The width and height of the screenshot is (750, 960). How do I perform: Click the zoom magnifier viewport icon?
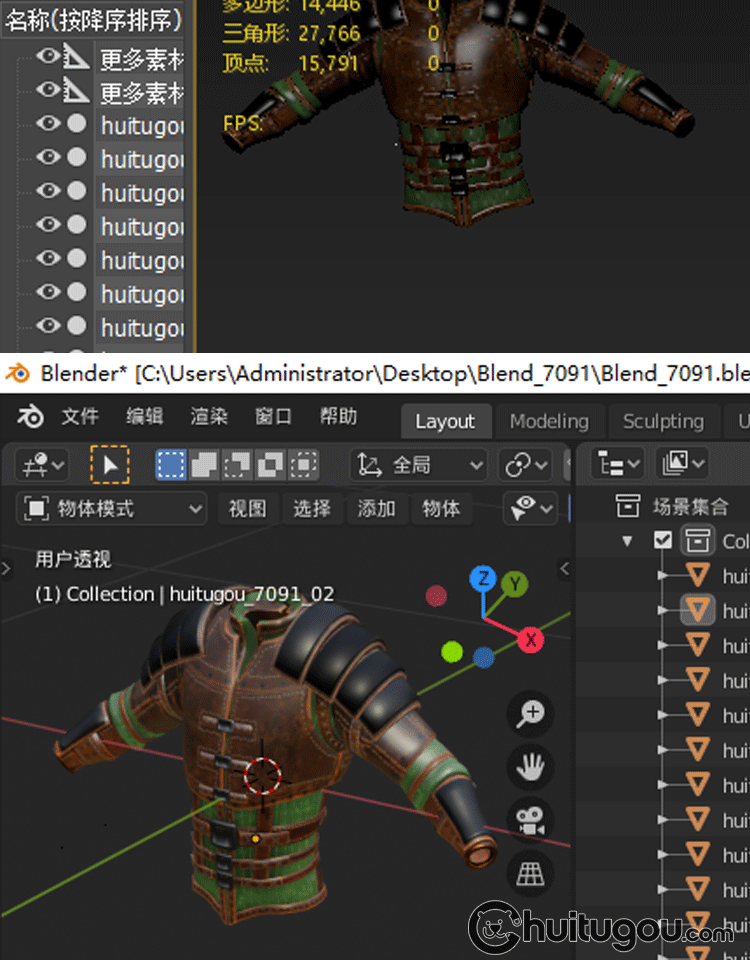click(x=529, y=714)
